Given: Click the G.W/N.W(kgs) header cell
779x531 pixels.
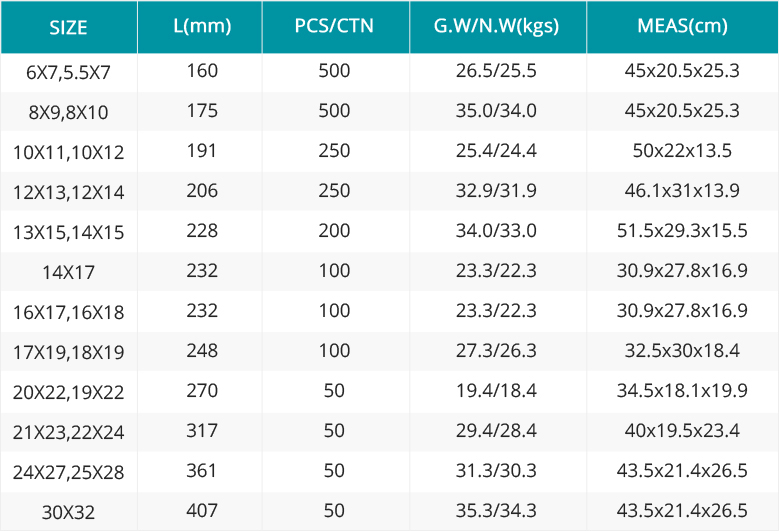Looking at the screenshot, I should (496, 26).
